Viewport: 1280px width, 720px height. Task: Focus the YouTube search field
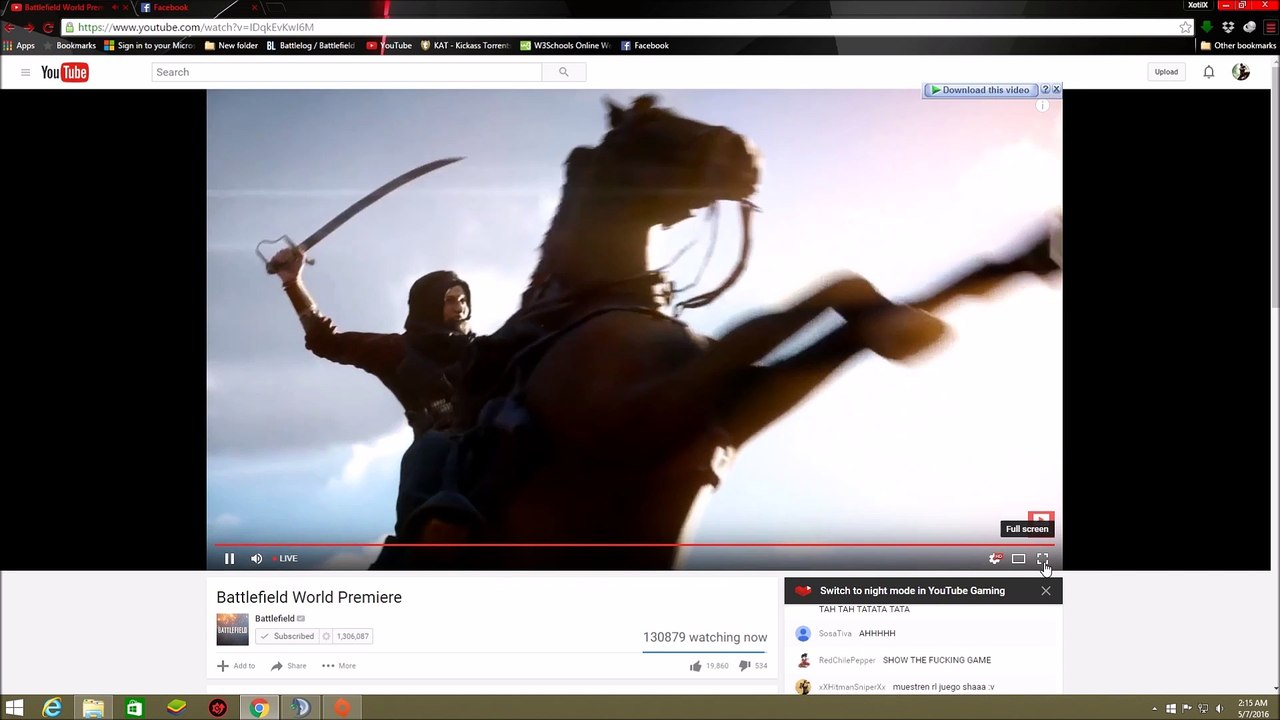346,72
